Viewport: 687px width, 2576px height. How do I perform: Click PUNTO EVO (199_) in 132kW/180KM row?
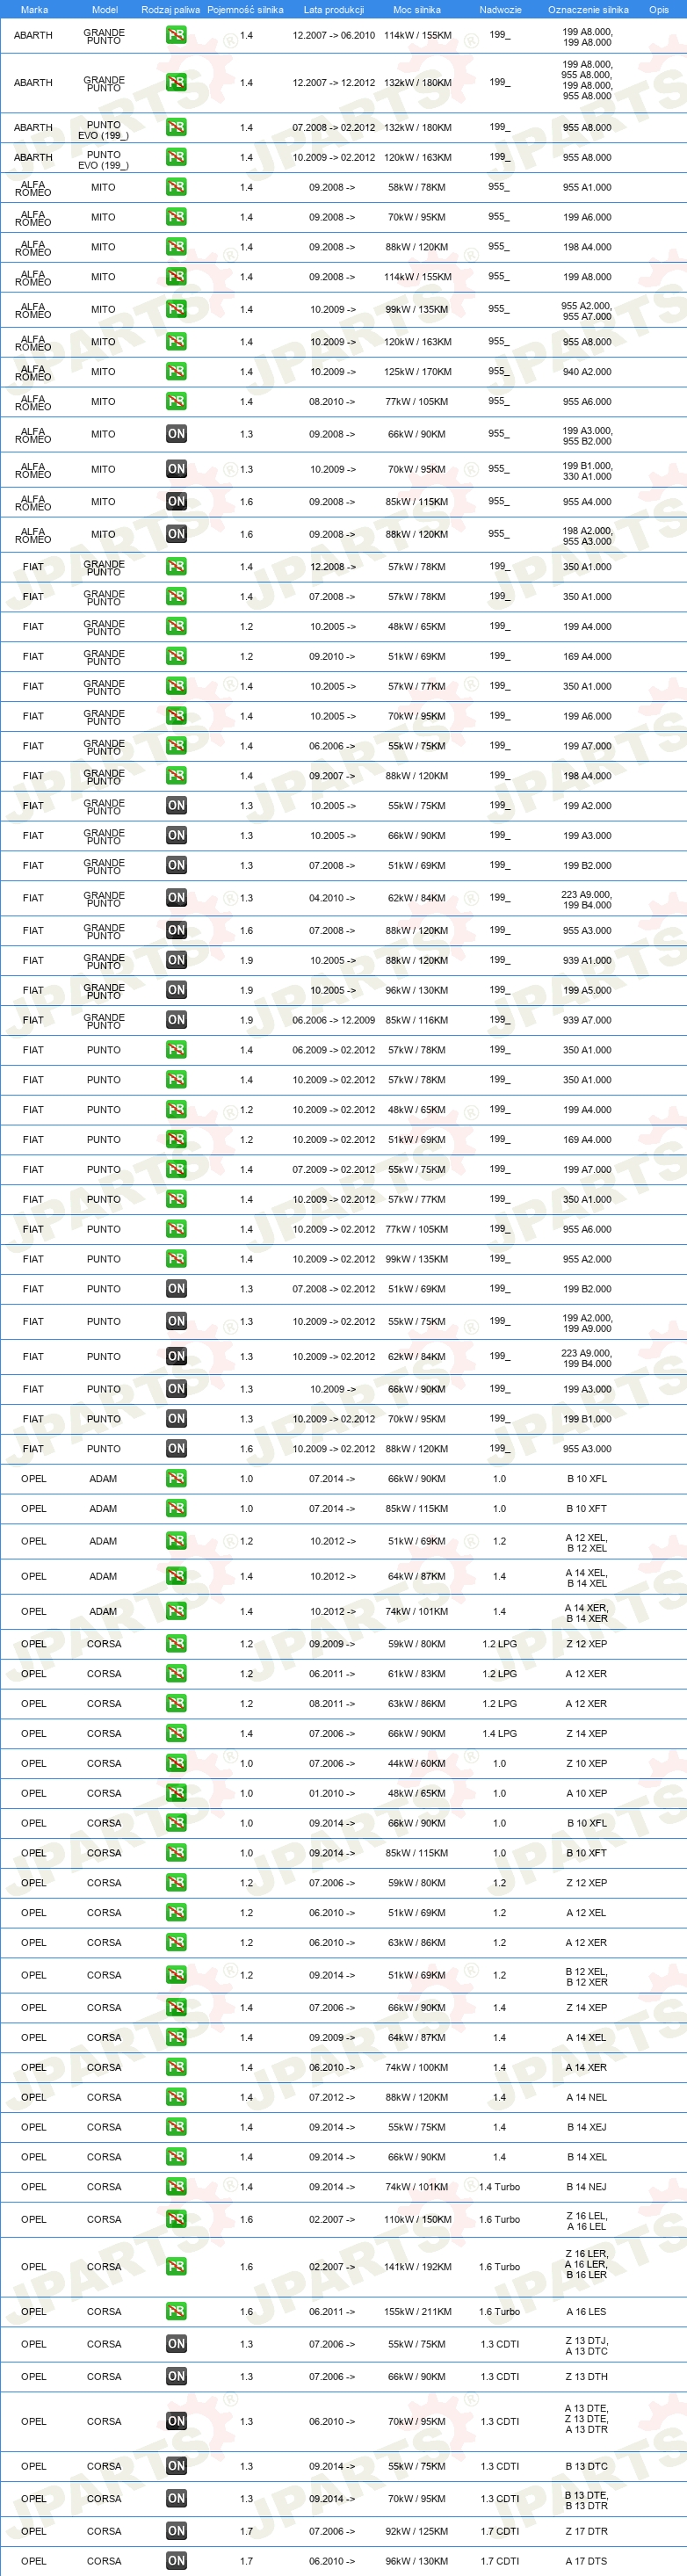tap(104, 128)
